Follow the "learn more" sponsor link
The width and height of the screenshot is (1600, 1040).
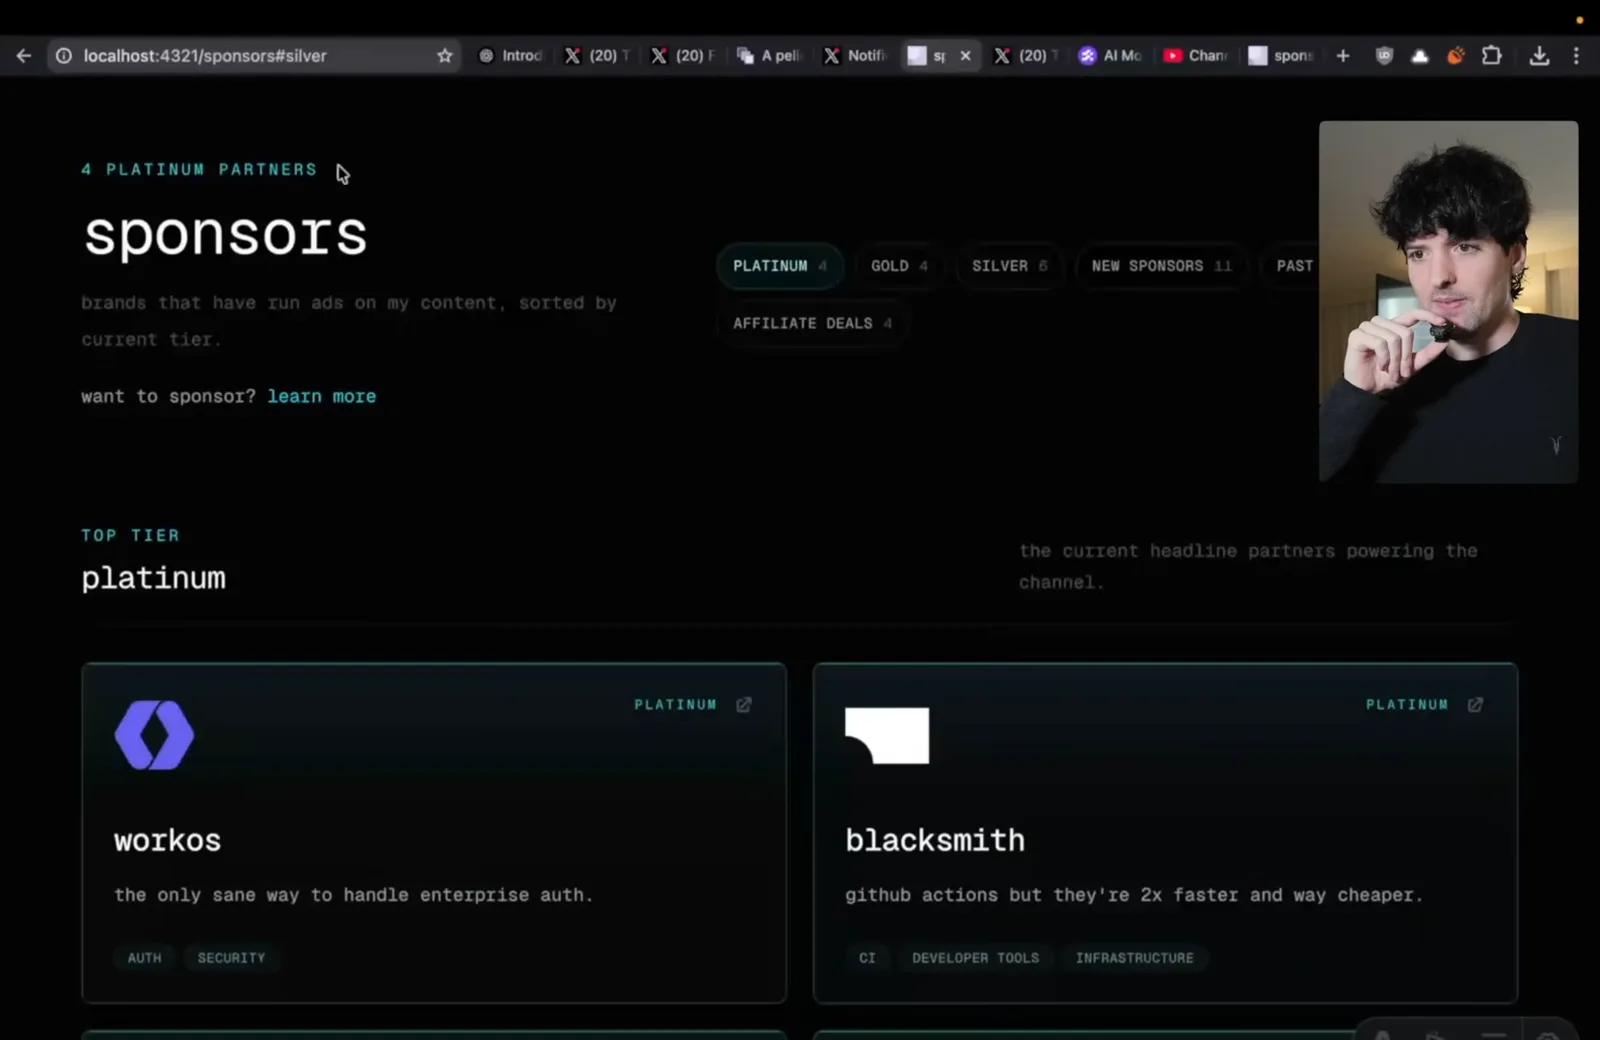321,396
